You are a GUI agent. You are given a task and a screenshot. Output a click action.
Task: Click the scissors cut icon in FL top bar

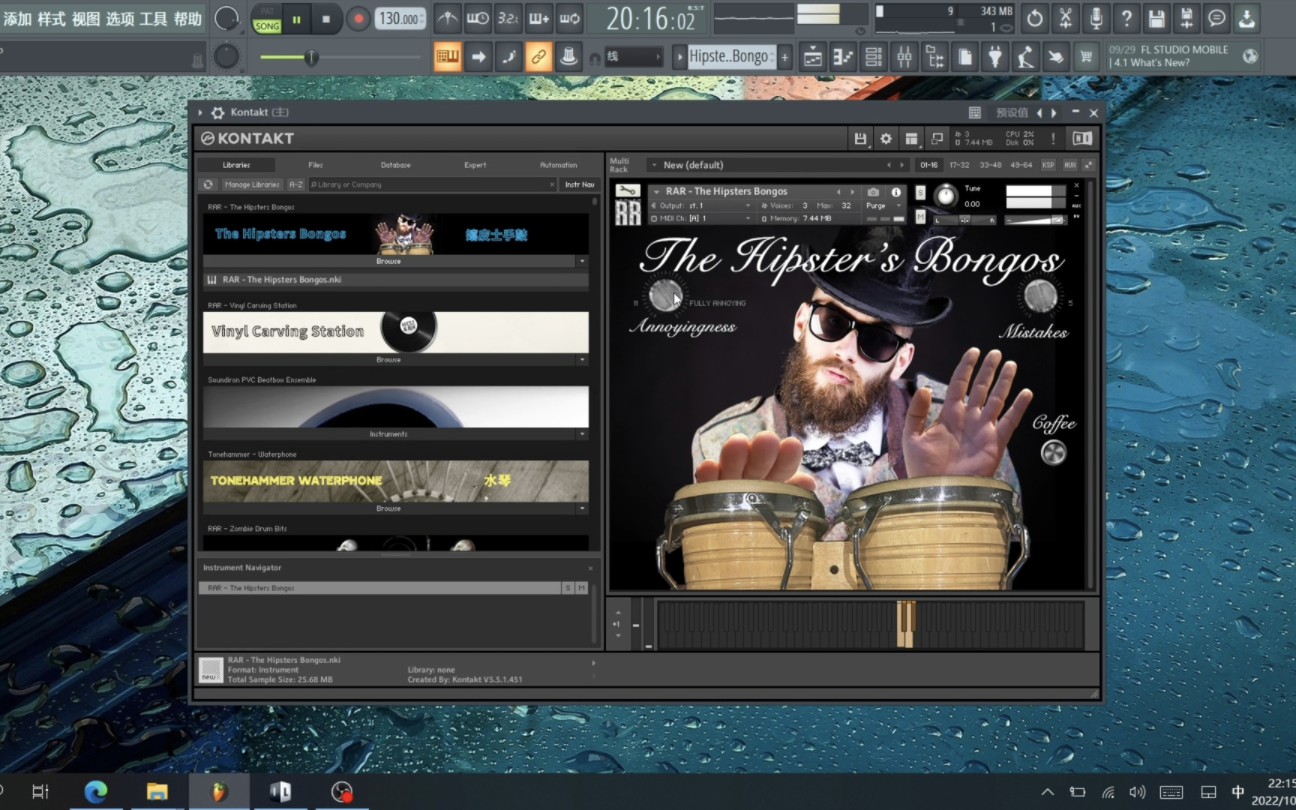(x=1066, y=18)
